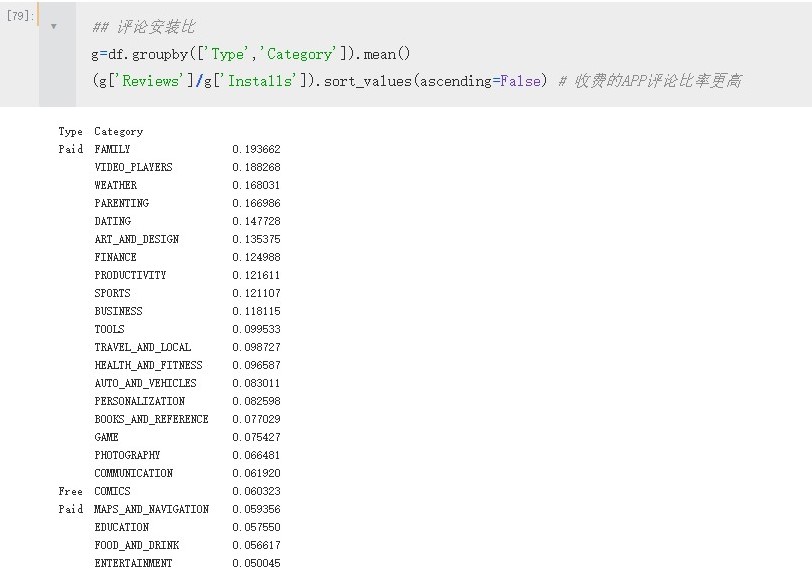Select the value 0.121611
This screenshot has width=812, height=573.
pos(256,275)
